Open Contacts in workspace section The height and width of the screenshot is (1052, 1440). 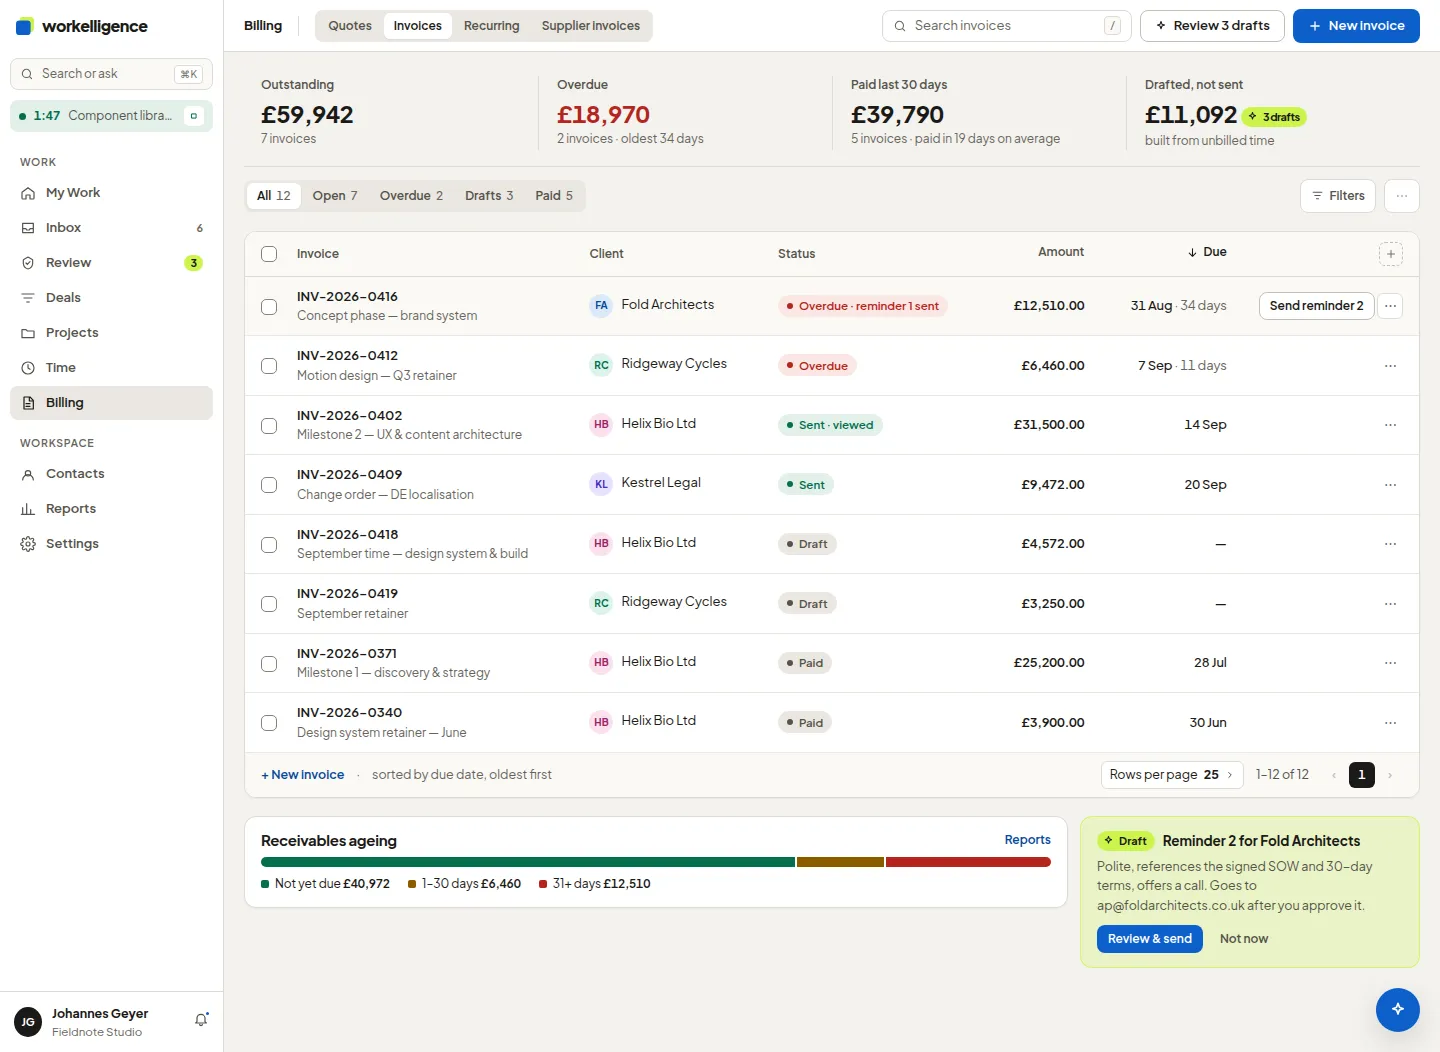[x=111, y=474]
